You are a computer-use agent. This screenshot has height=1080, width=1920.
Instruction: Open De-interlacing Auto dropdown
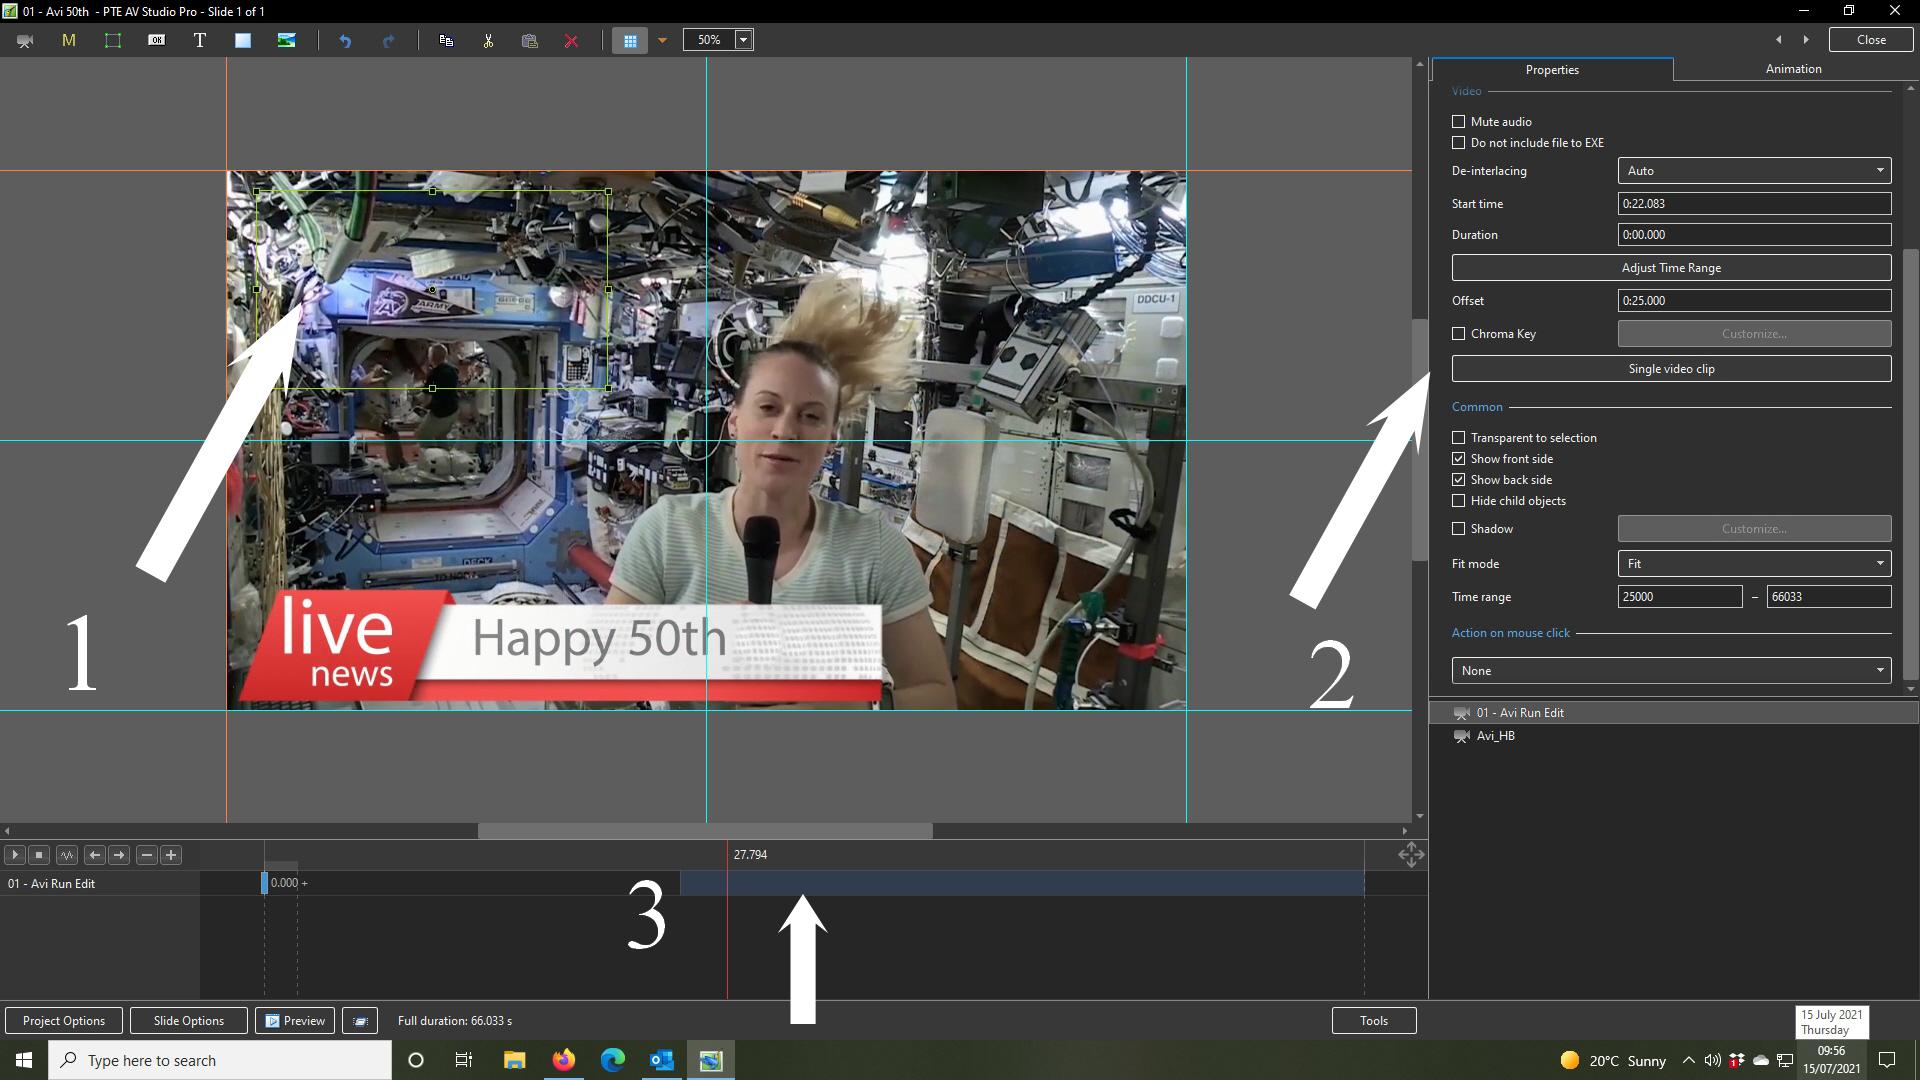pos(1754,170)
